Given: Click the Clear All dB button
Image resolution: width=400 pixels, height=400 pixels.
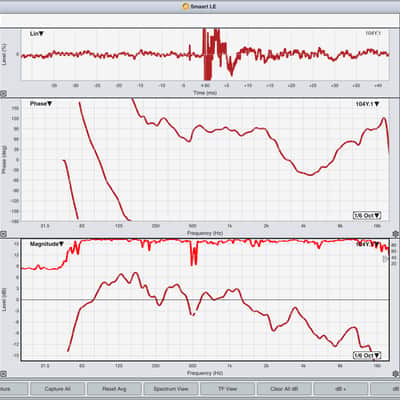Looking at the screenshot, I should (284, 389).
